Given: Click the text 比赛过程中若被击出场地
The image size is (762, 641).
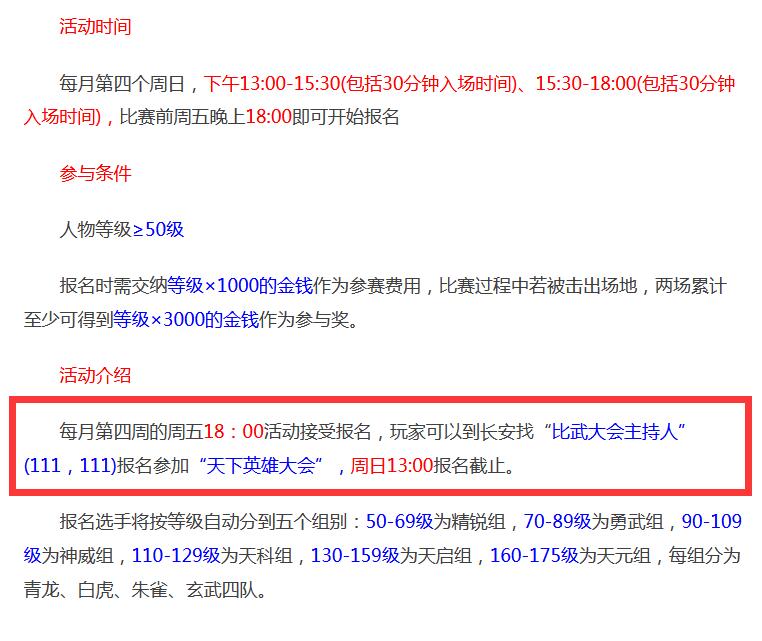Looking at the screenshot, I should click(538, 285).
